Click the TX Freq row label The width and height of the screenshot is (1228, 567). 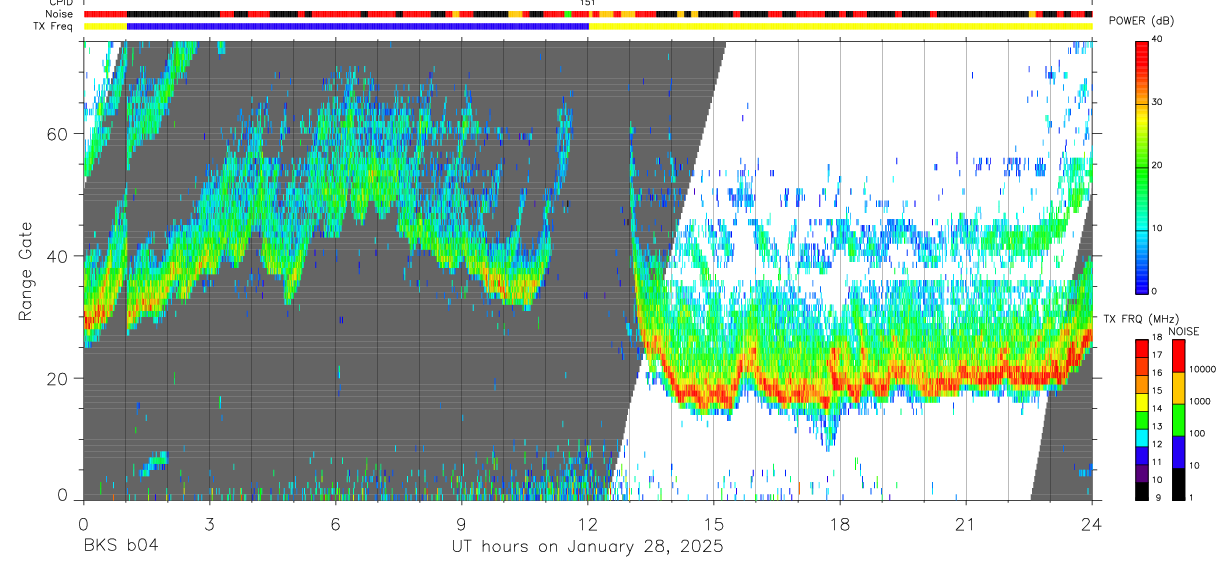pyautogui.click(x=54, y=26)
